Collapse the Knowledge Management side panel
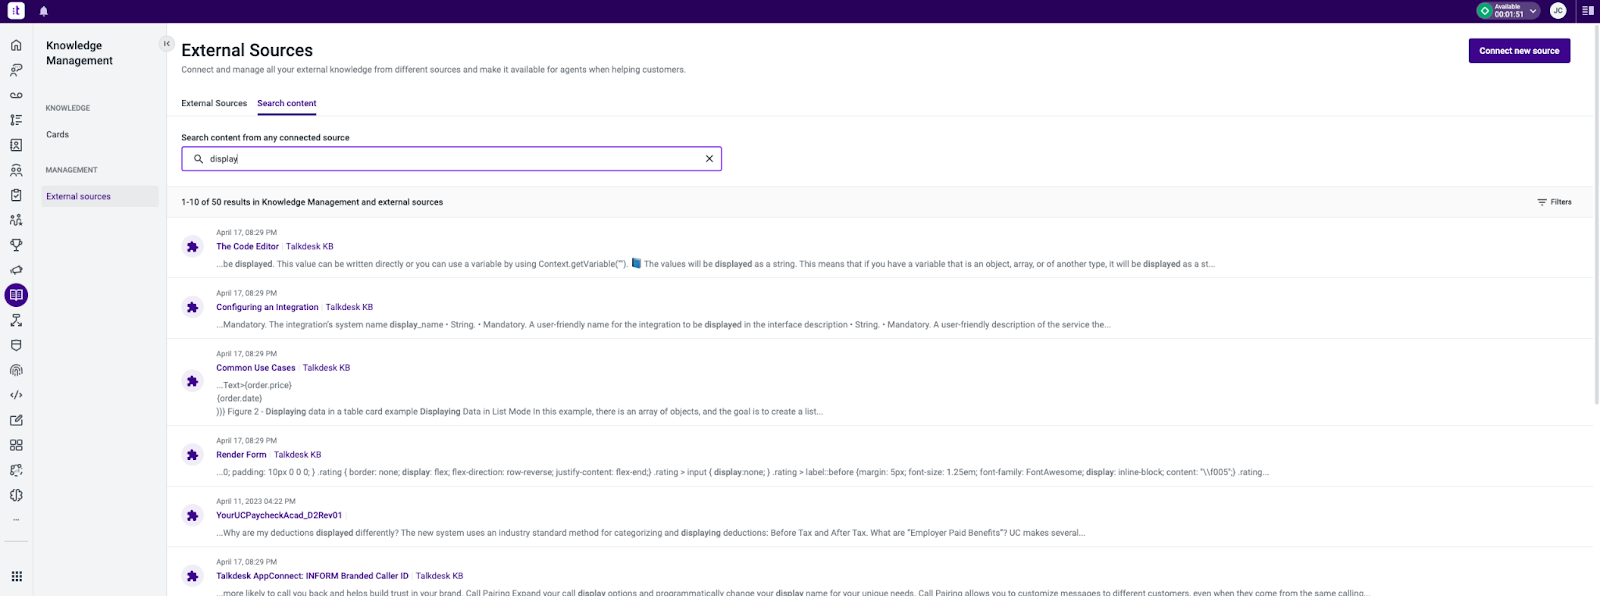The width and height of the screenshot is (1600, 596). click(167, 44)
